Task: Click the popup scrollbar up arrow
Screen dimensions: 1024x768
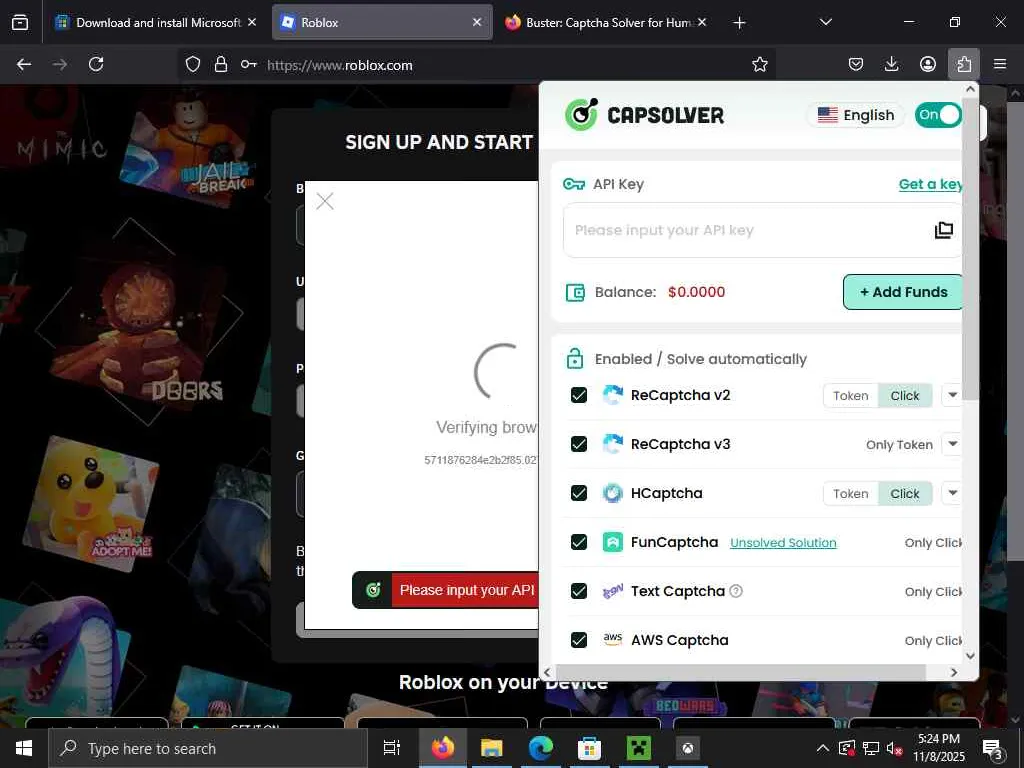Action: tap(970, 89)
